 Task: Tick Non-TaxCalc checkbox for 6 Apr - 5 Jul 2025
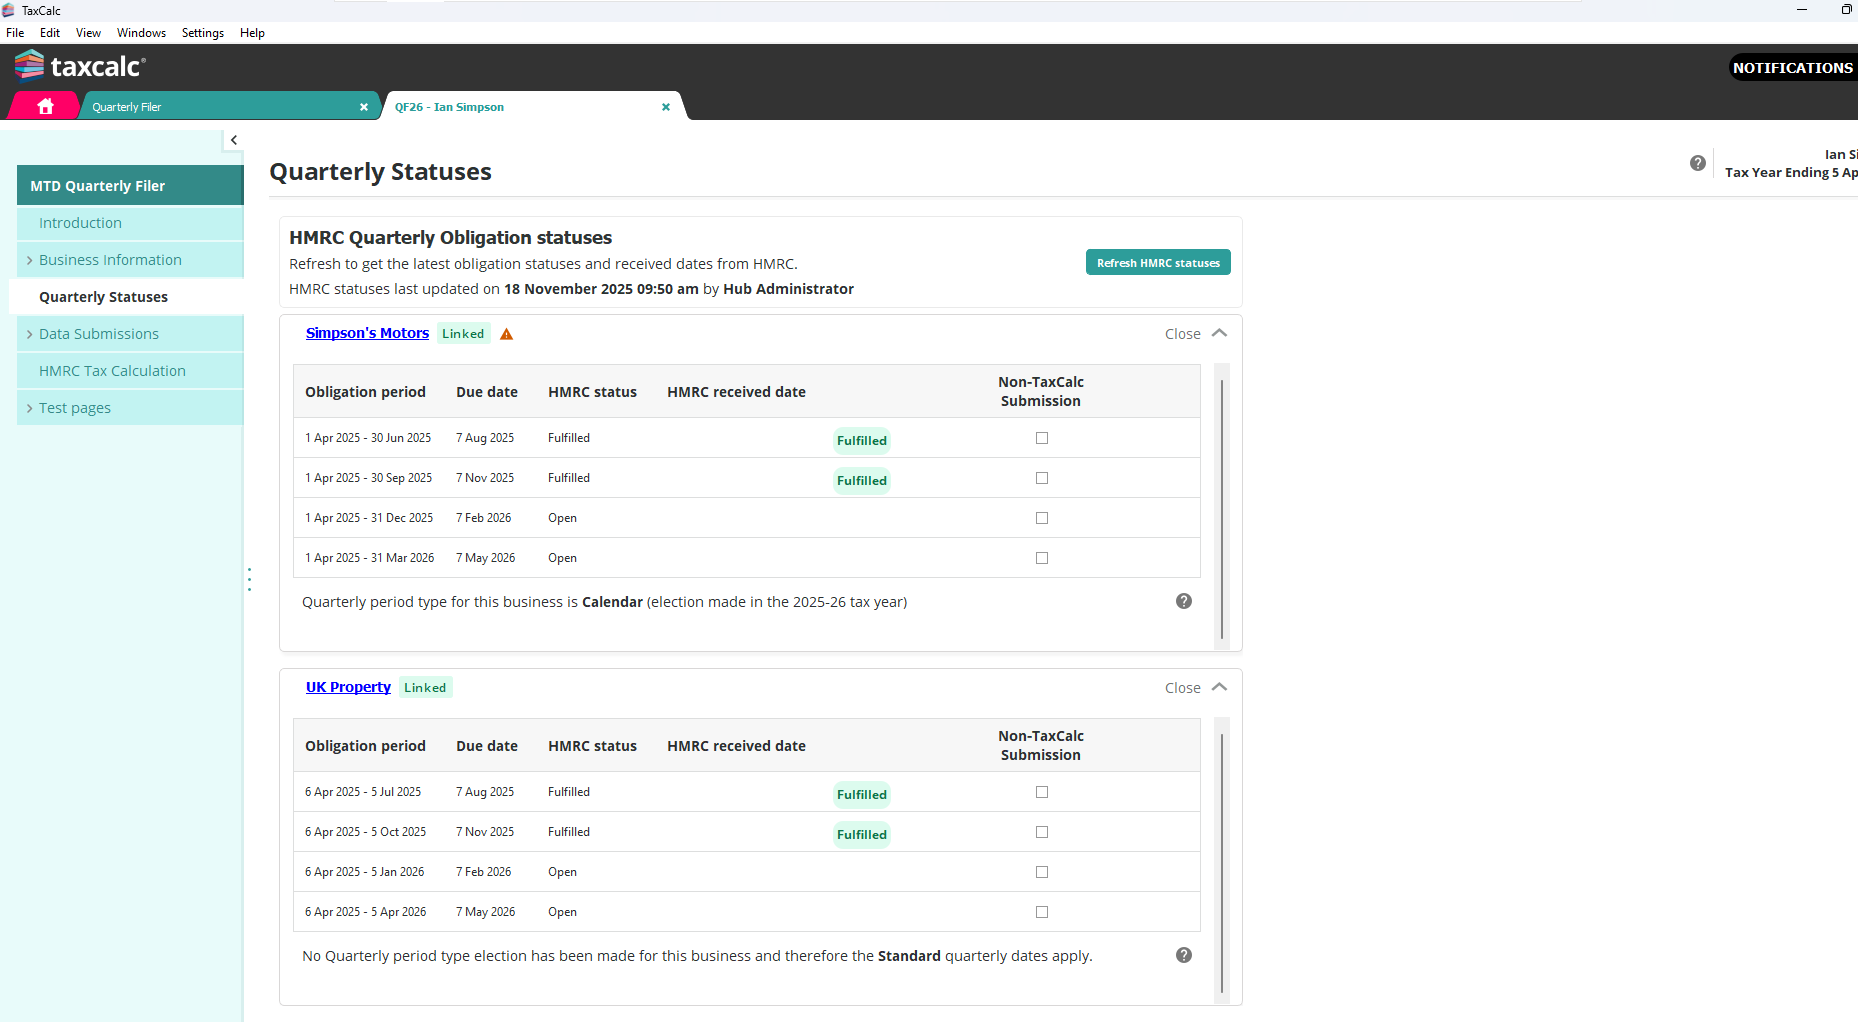tap(1042, 792)
